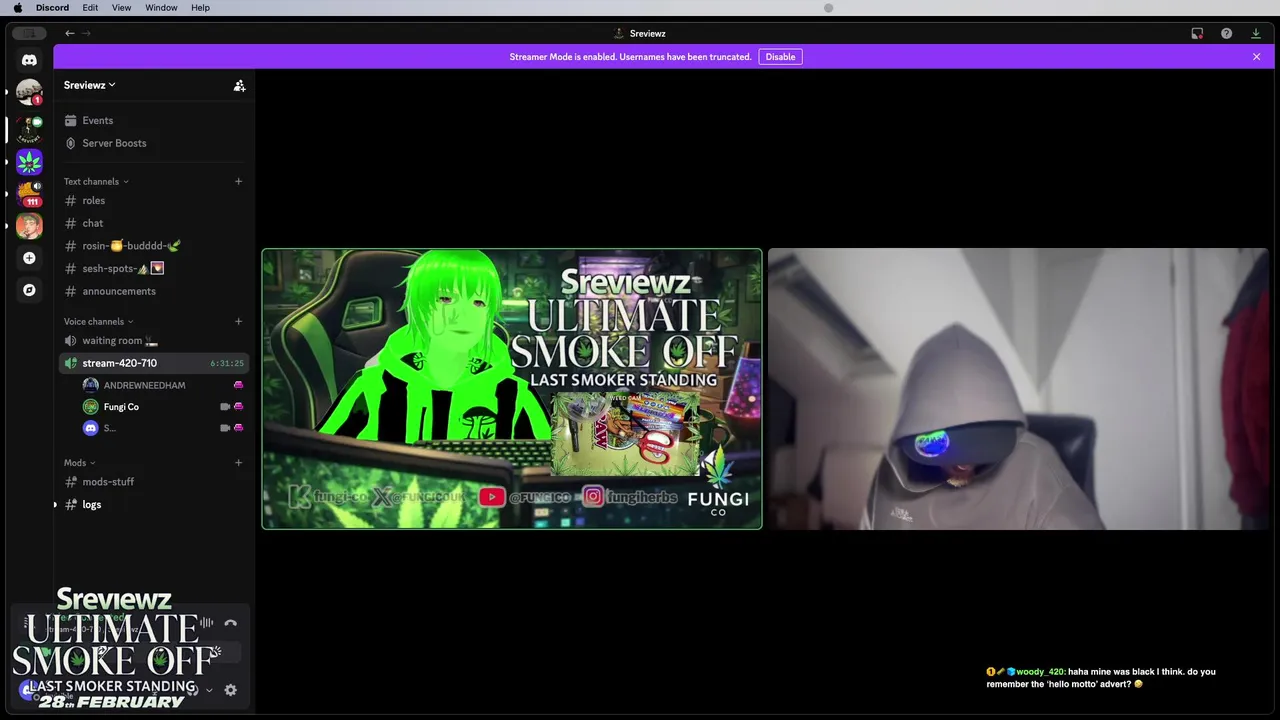Open Events in channel list
The height and width of the screenshot is (720, 1280).
[x=153, y=120]
